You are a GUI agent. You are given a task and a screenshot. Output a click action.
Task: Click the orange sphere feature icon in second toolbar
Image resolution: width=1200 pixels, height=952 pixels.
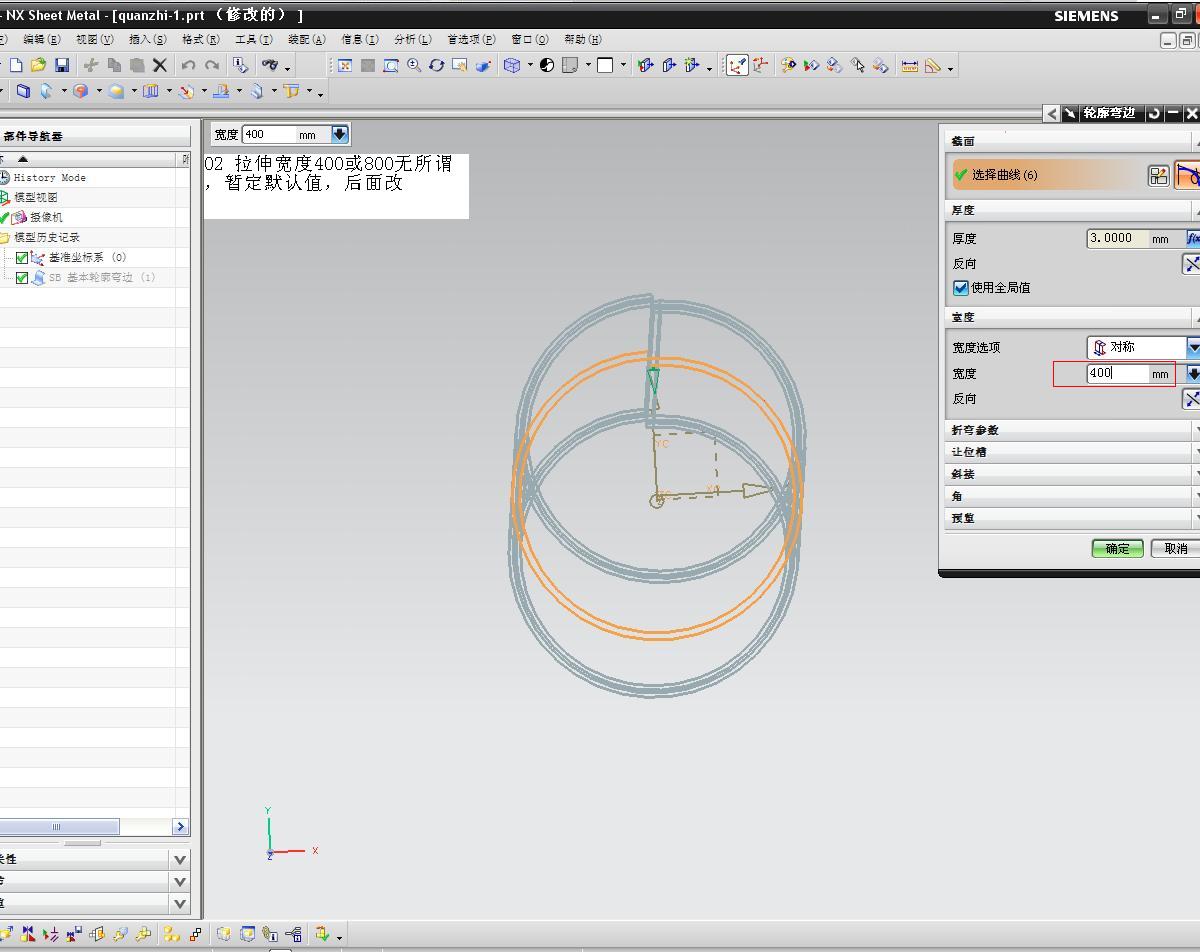pos(81,91)
